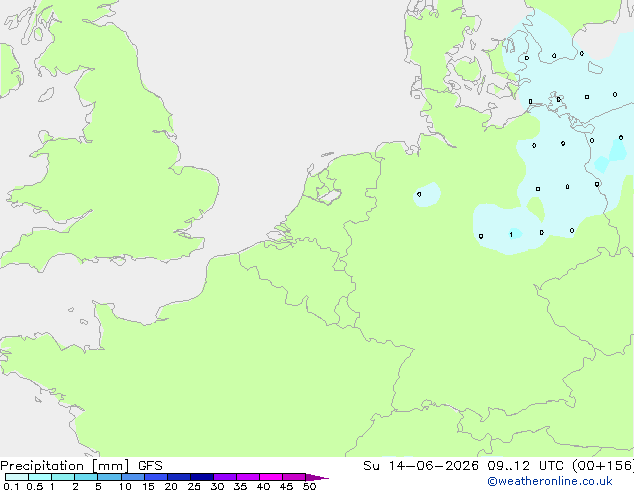Click the 2–5 mm legend swatch
The width and height of the screenshot is (634, 490).
pos(86,477)
